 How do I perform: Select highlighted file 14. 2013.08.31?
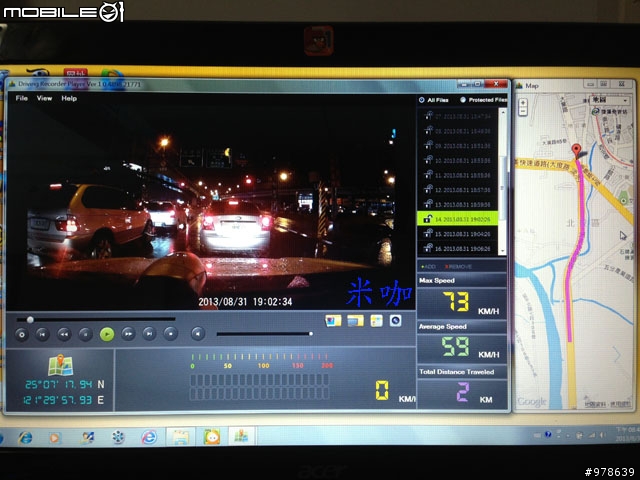(457, 219)
